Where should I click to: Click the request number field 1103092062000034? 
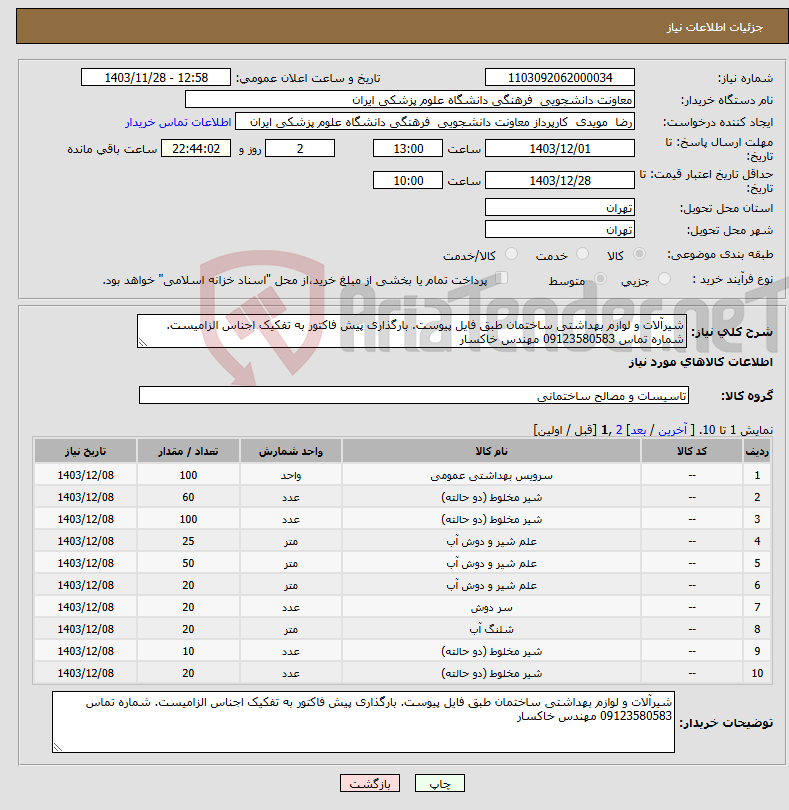pos(560,77)
